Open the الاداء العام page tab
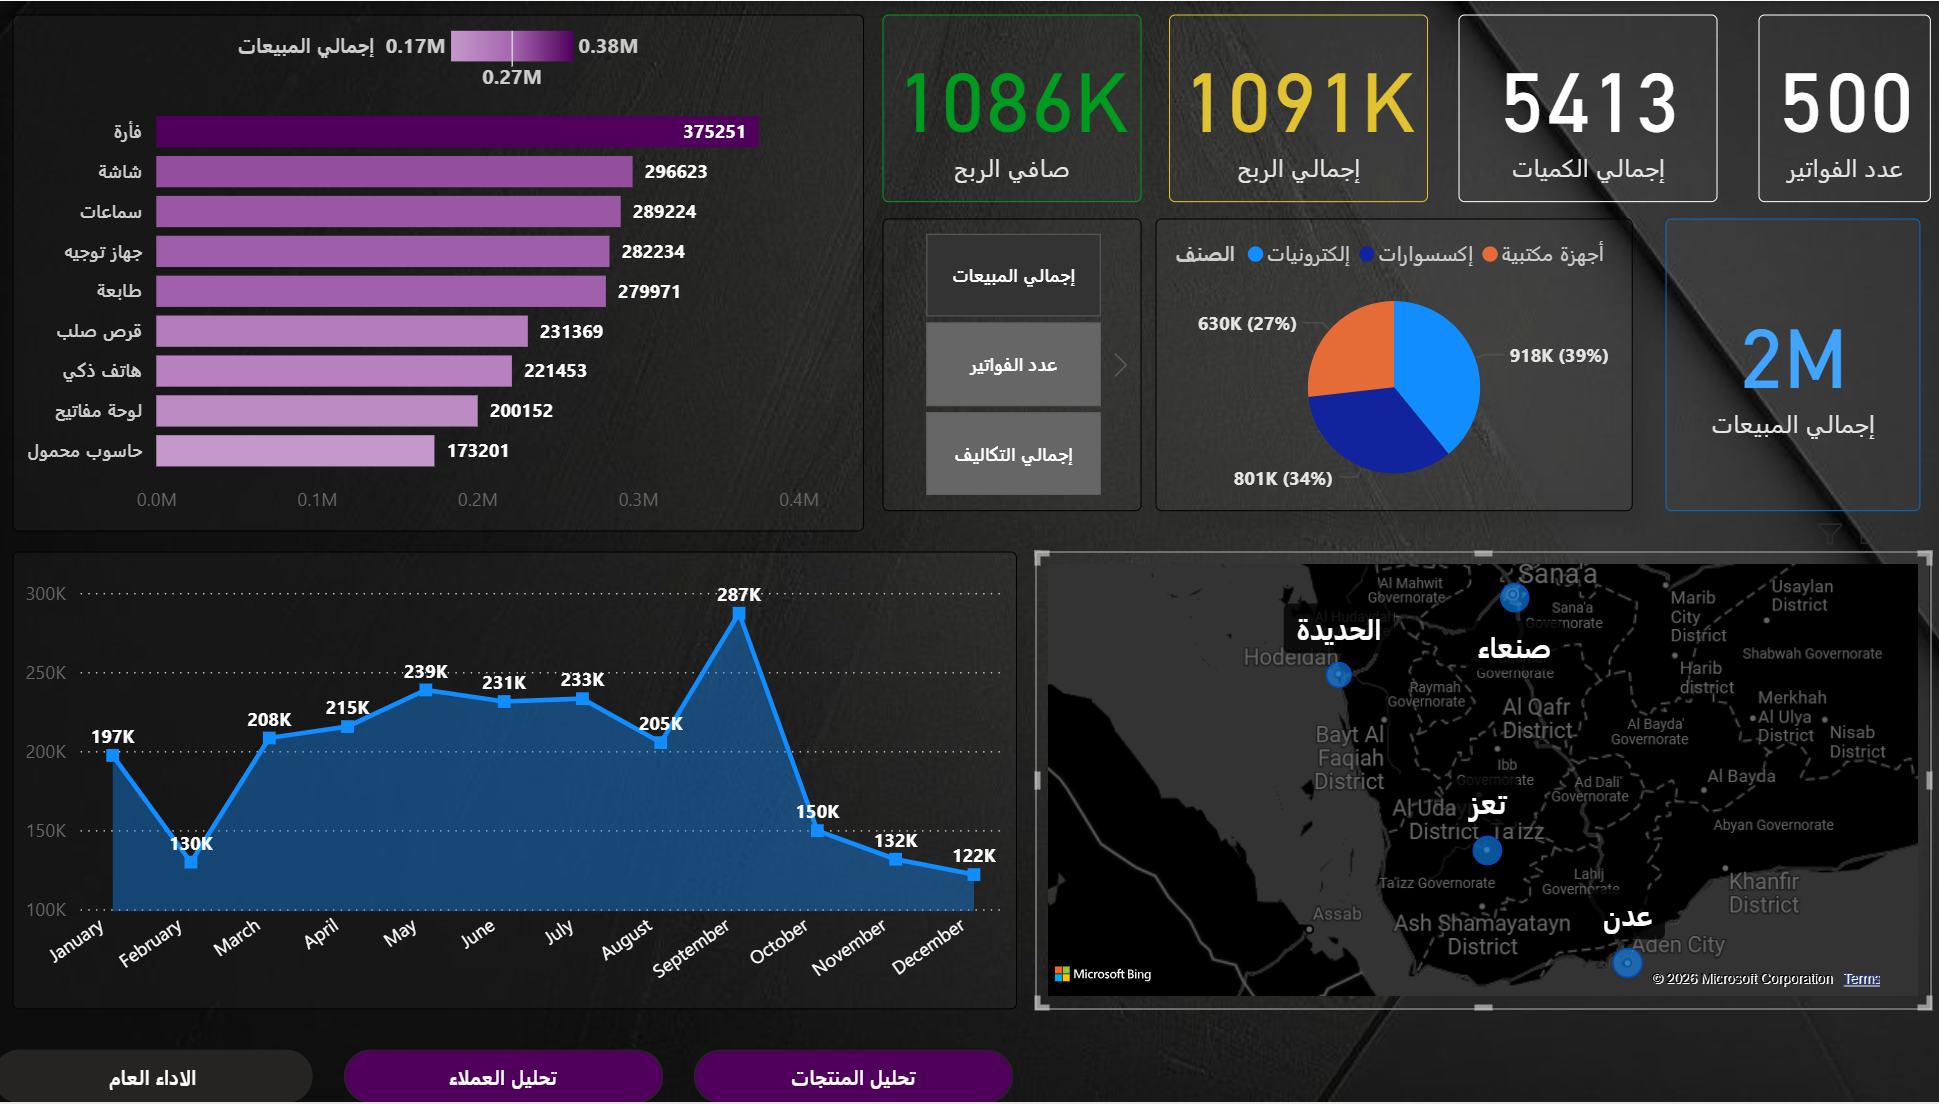This screenshot has height=1104, width=1939. [153, 1077]
